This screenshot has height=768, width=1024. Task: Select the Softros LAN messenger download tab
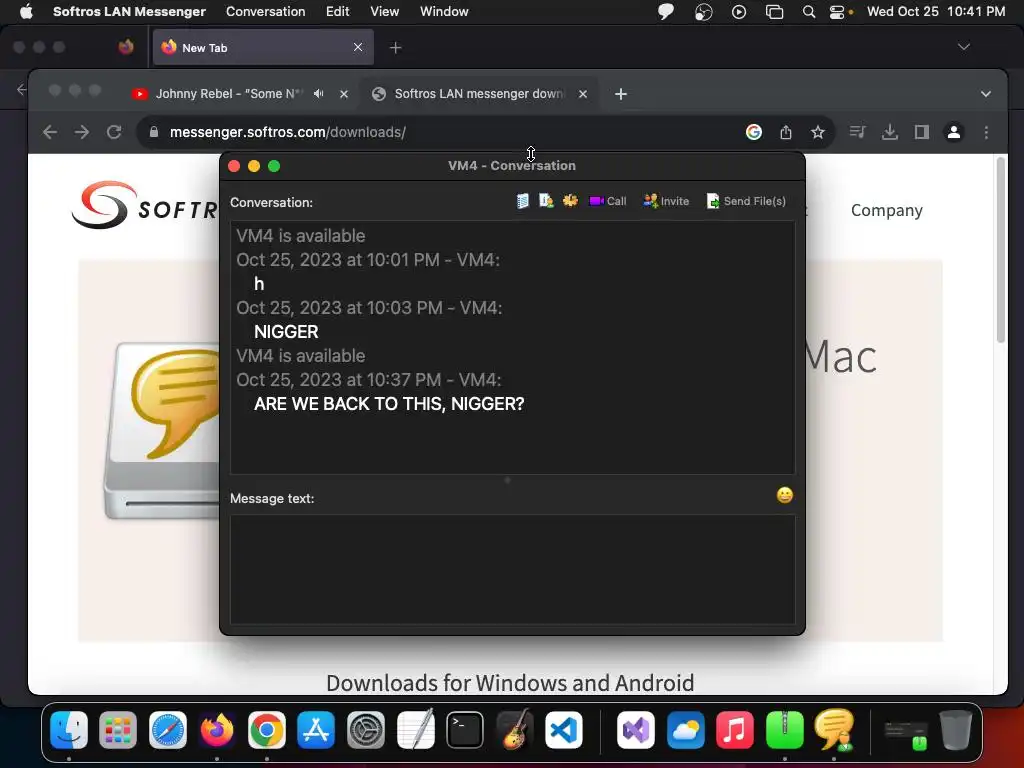click(479, 93)
